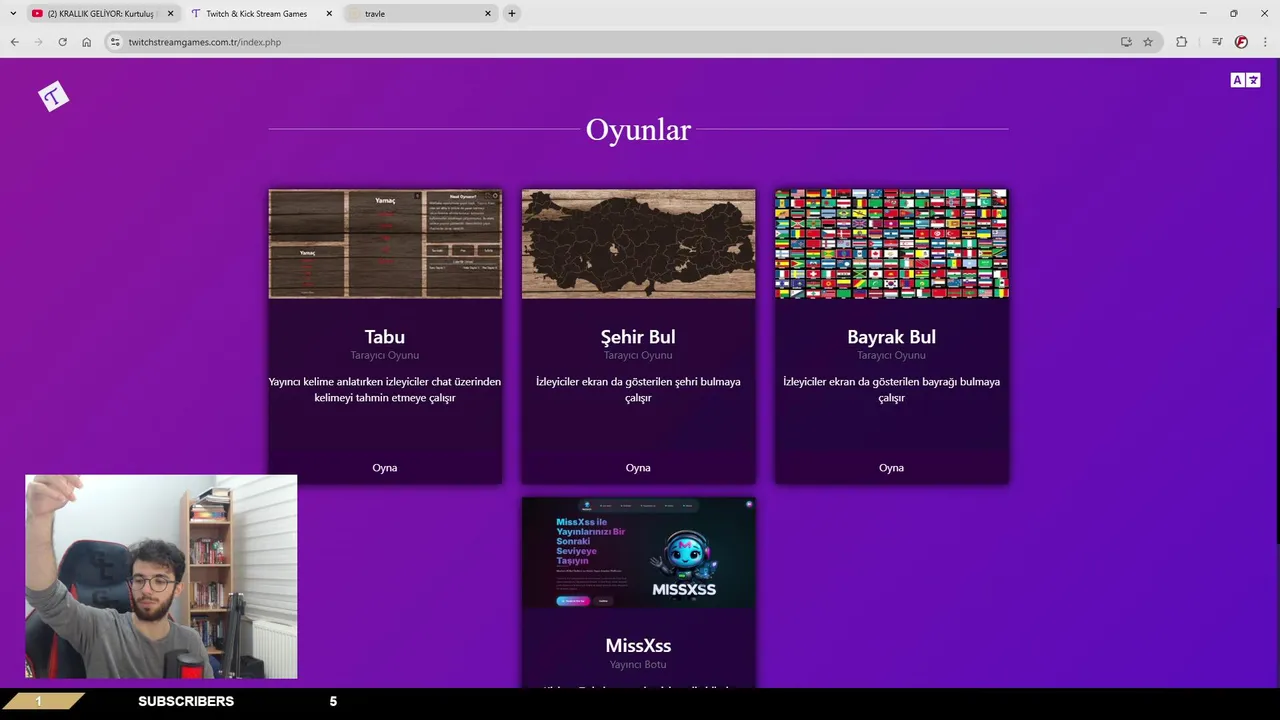Click the webcam overlay video
This screenshot has height=720, width=1280.
pyautogui.click(x=161, y=577)
